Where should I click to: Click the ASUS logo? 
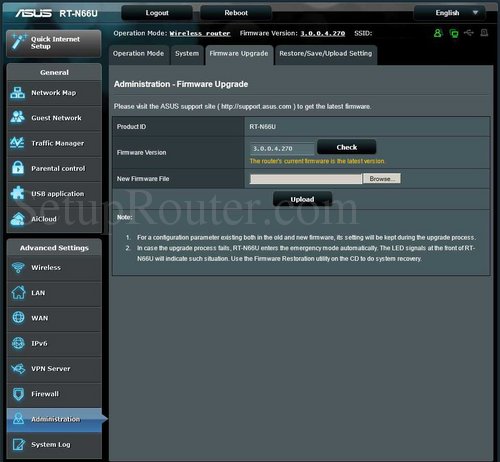click(x=33, y=13)
